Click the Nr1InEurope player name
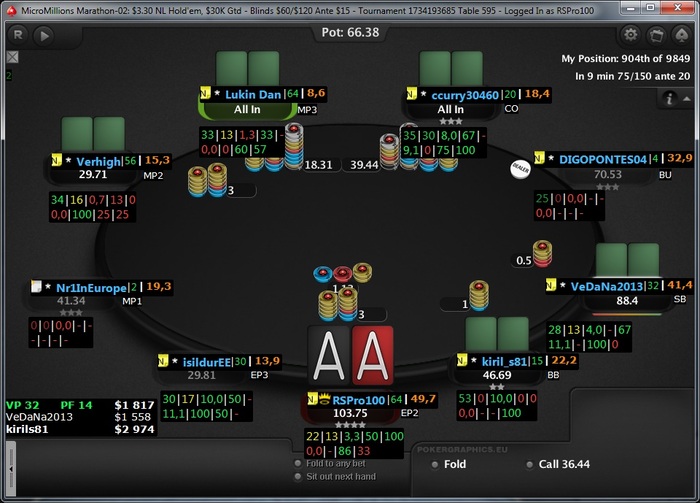 click(x=92, y=288)
